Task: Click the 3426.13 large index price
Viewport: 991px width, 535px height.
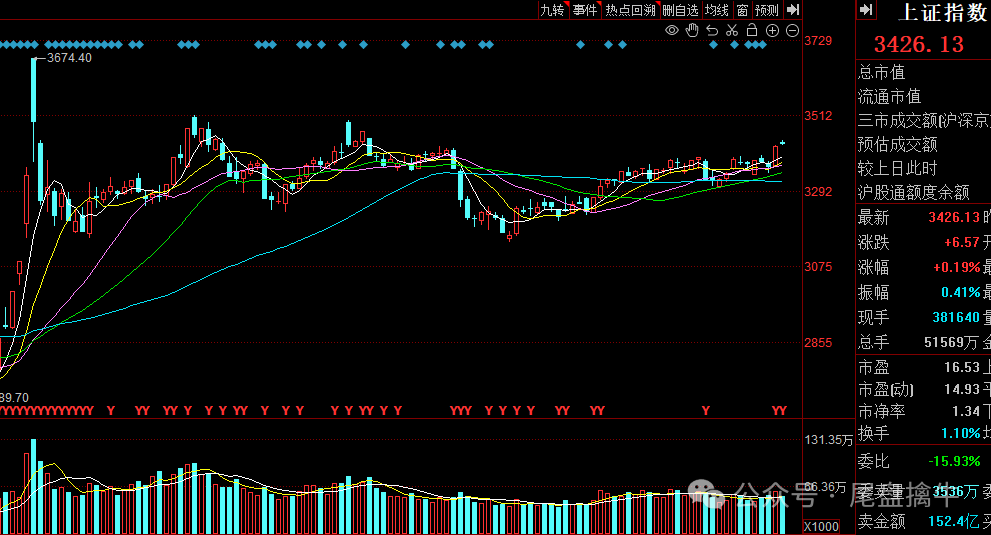Action: coord(919,44)
